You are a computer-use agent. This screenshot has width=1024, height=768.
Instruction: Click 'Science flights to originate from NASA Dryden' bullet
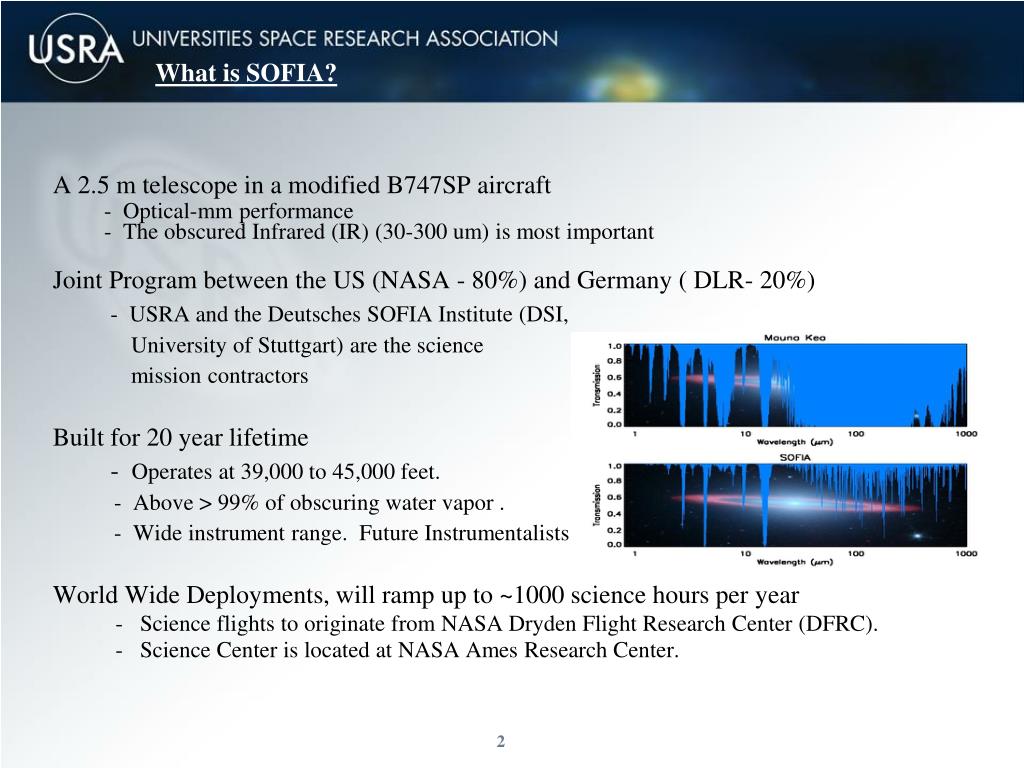tap(509, 624)
